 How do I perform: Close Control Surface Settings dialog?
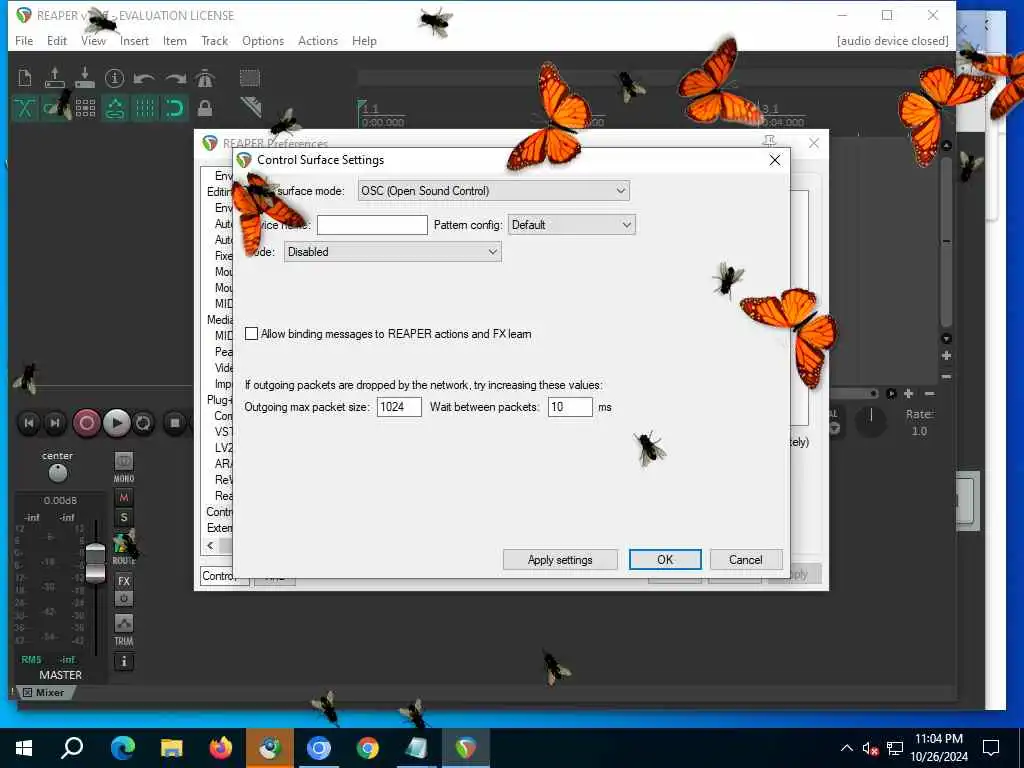775,160
